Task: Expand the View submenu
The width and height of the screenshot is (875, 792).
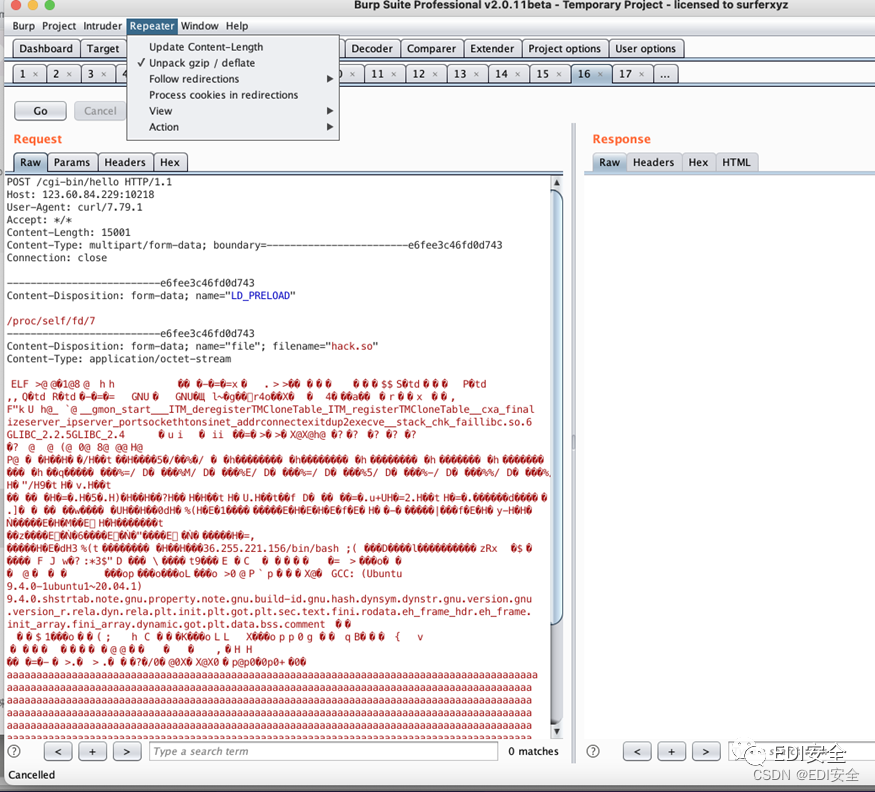Action: point(233,111)
